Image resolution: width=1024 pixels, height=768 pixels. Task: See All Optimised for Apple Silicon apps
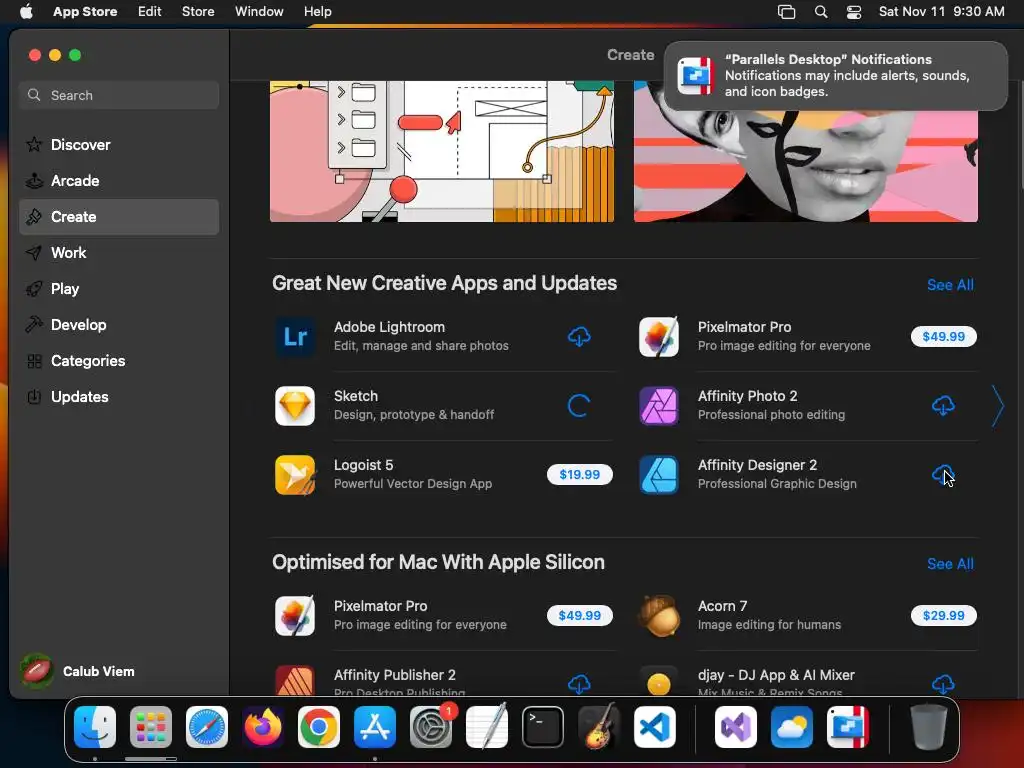point(950,564)
